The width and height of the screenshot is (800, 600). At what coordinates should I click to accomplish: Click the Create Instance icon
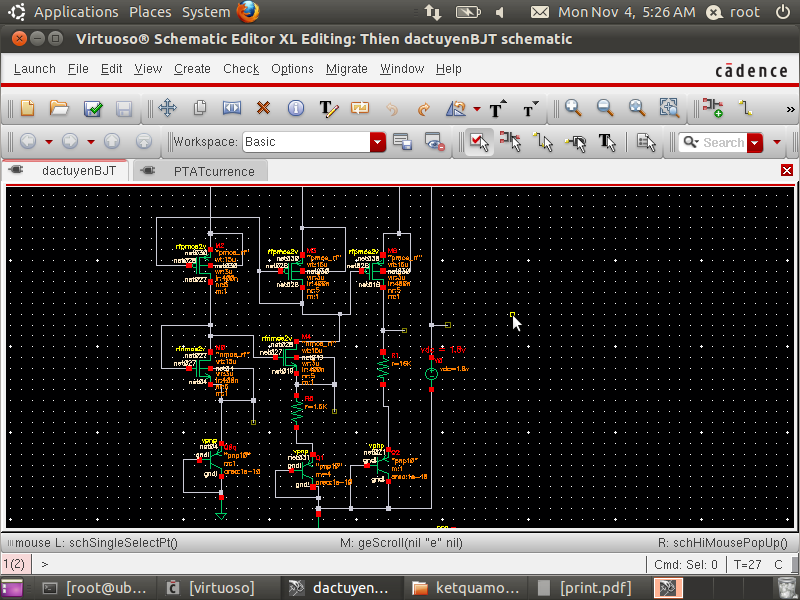pos(712,108)
